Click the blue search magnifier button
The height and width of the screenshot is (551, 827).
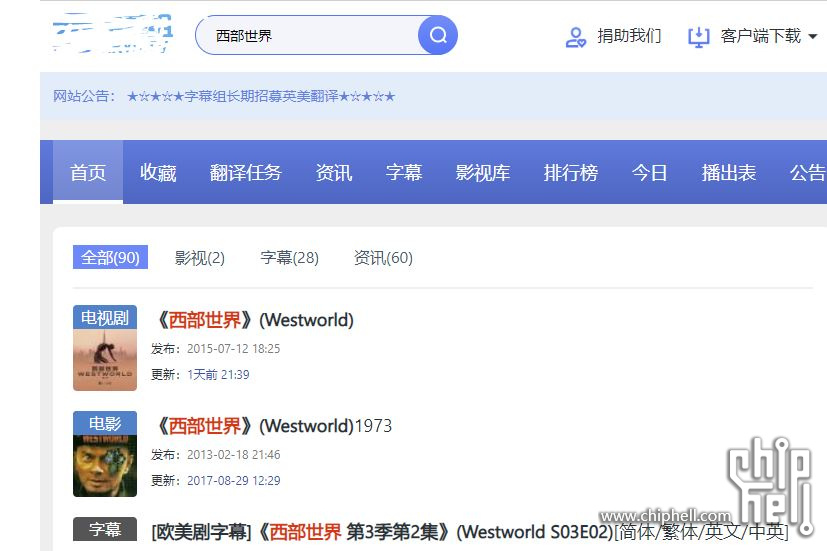[438, 35]
